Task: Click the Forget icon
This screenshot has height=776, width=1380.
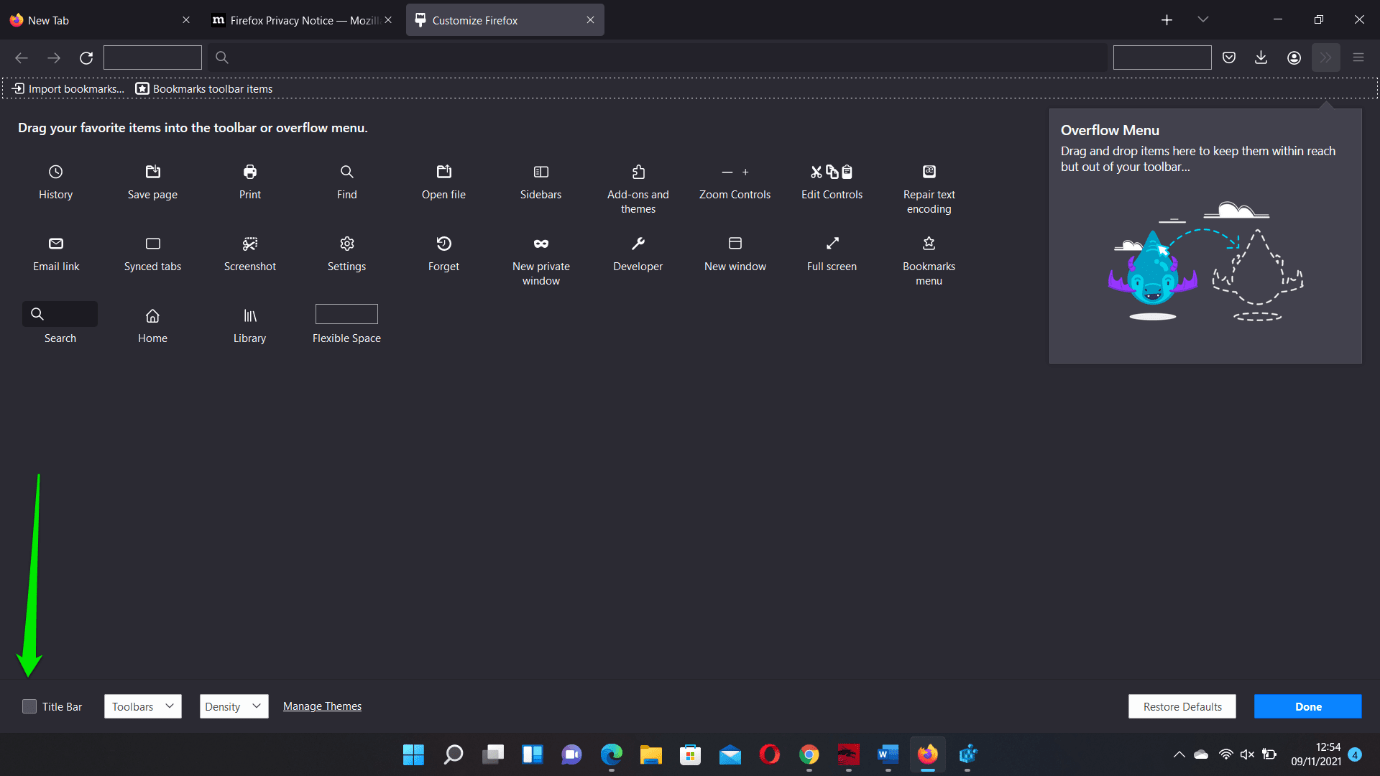Action: pos(444,244)
